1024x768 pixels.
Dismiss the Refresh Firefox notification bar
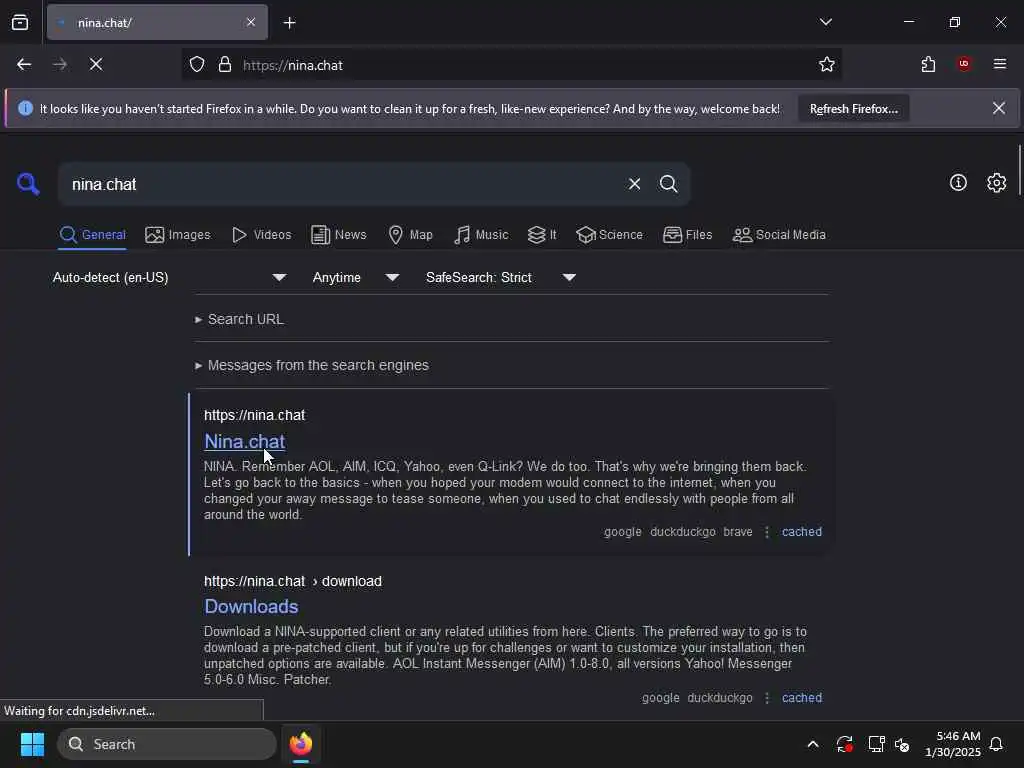999,108
